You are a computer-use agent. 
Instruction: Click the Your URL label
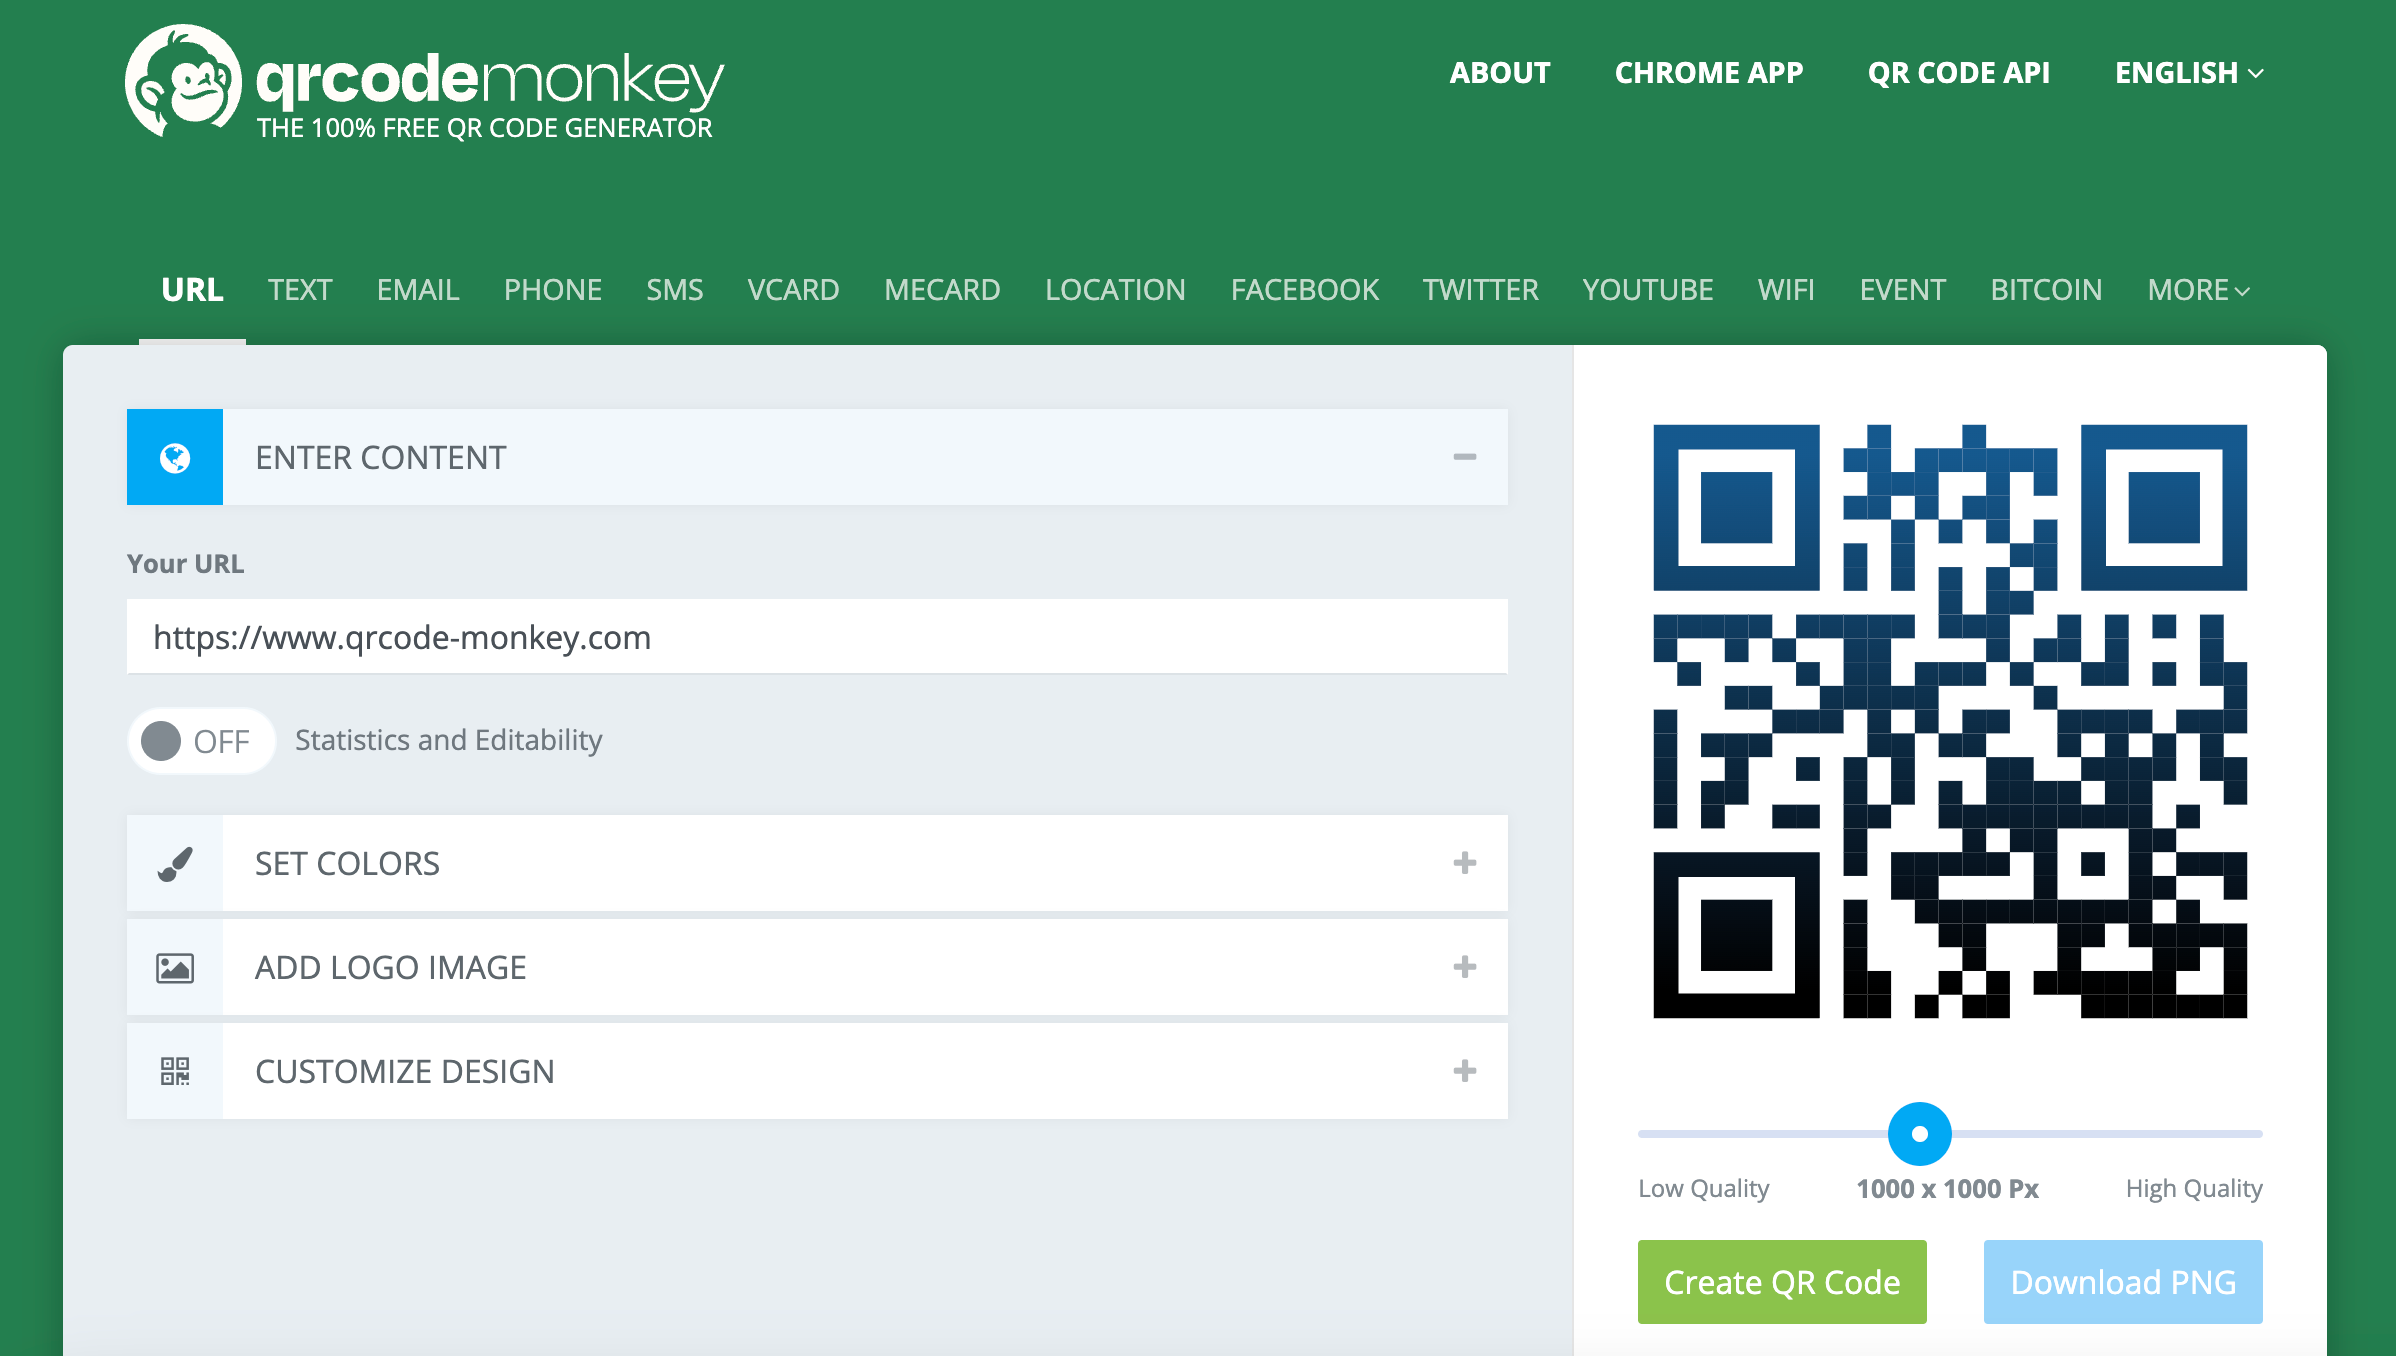185,564
